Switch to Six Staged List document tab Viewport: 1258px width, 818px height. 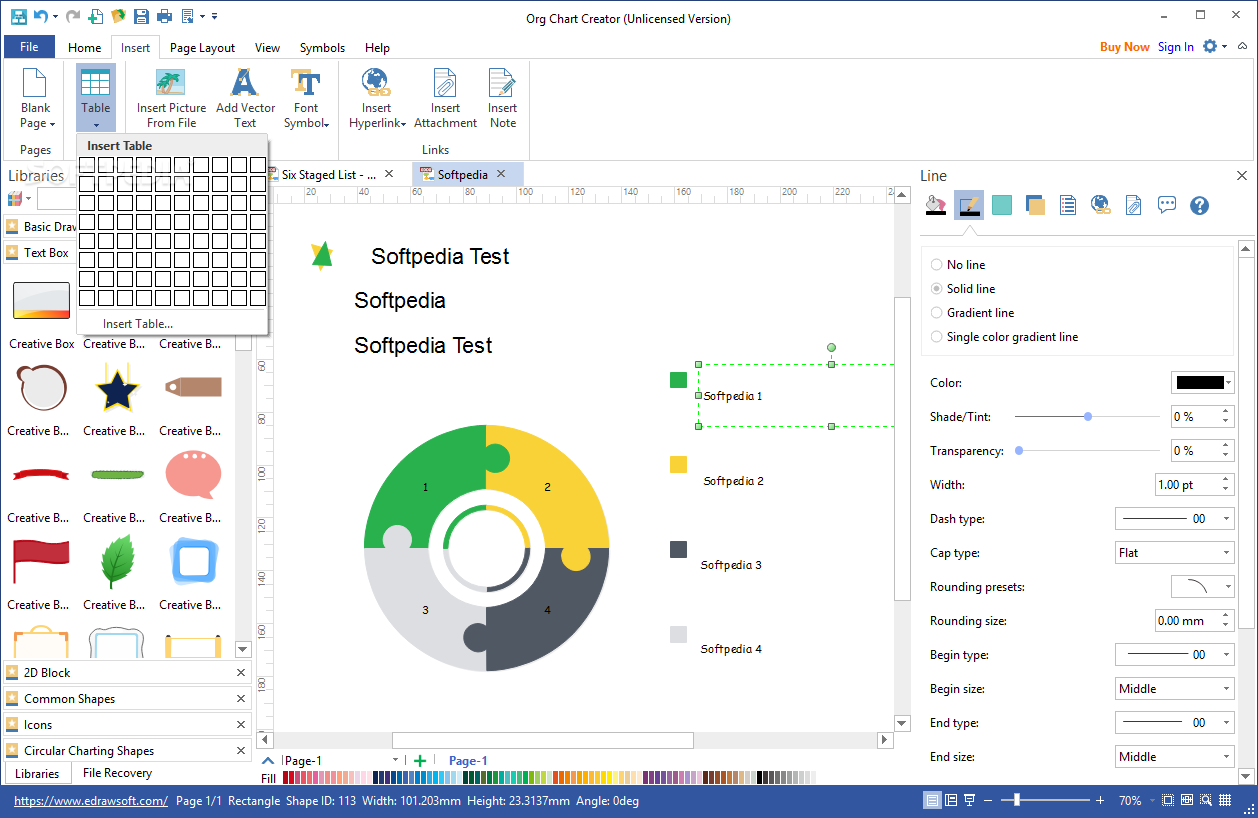(328, 174)
